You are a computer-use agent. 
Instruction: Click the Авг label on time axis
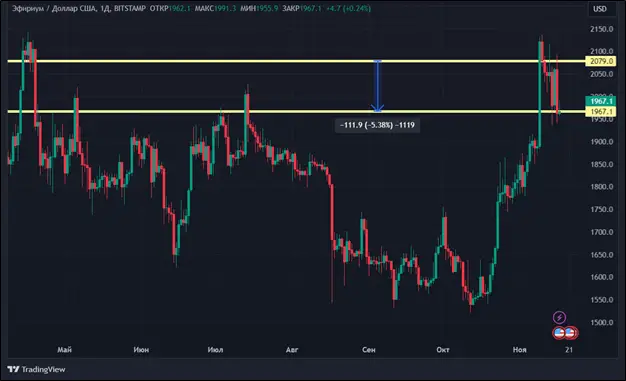coord(292,350)
